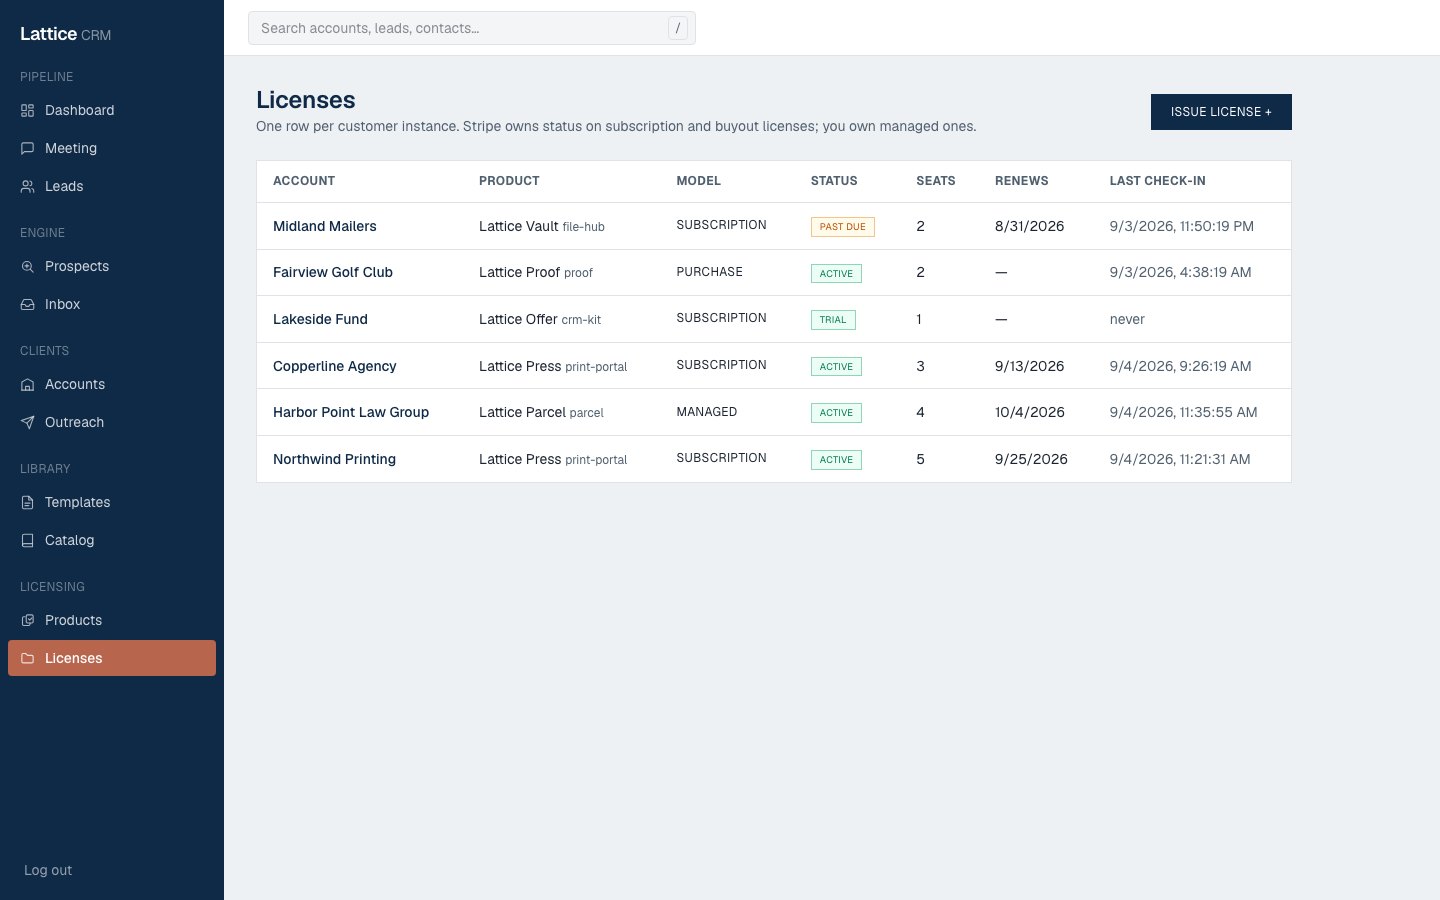Click the PAST DUE status badge
This screenshot has width=1440, height=900.
point(843,227)
